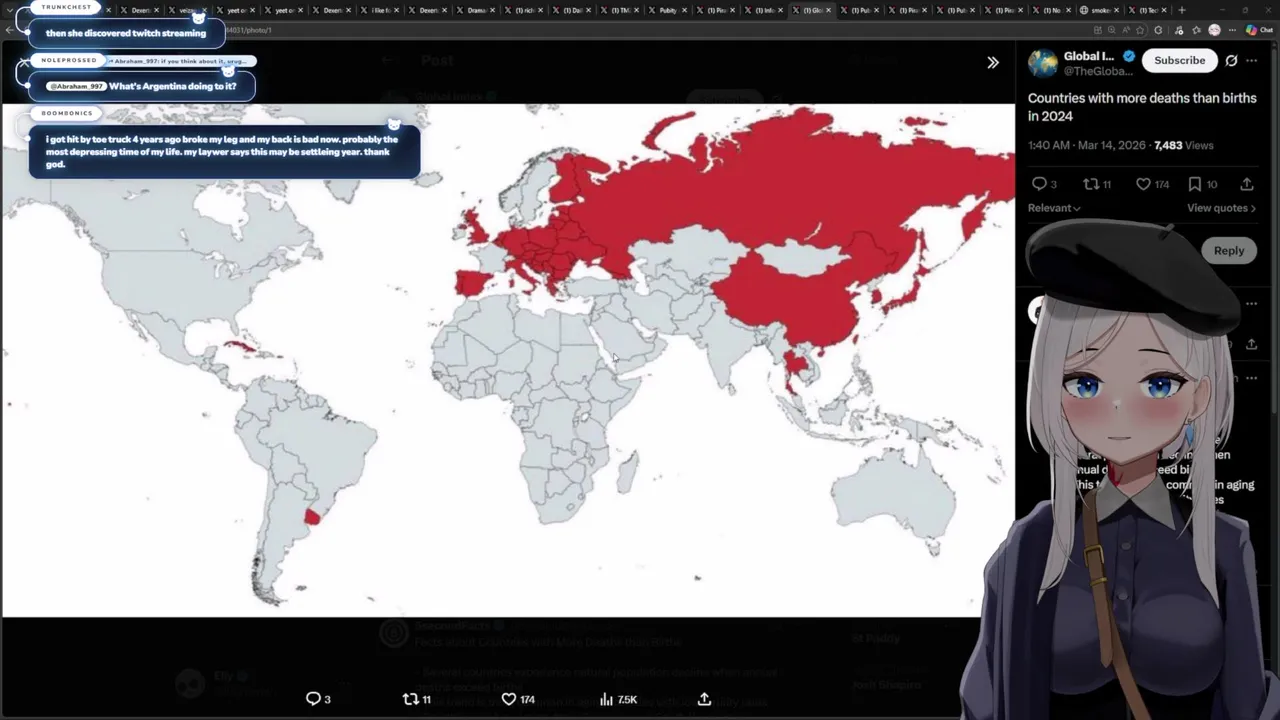Subscribe to Global Index account
Image resolution: width=1280 pixels, height=720 pixels.
tap(1179, 60)
